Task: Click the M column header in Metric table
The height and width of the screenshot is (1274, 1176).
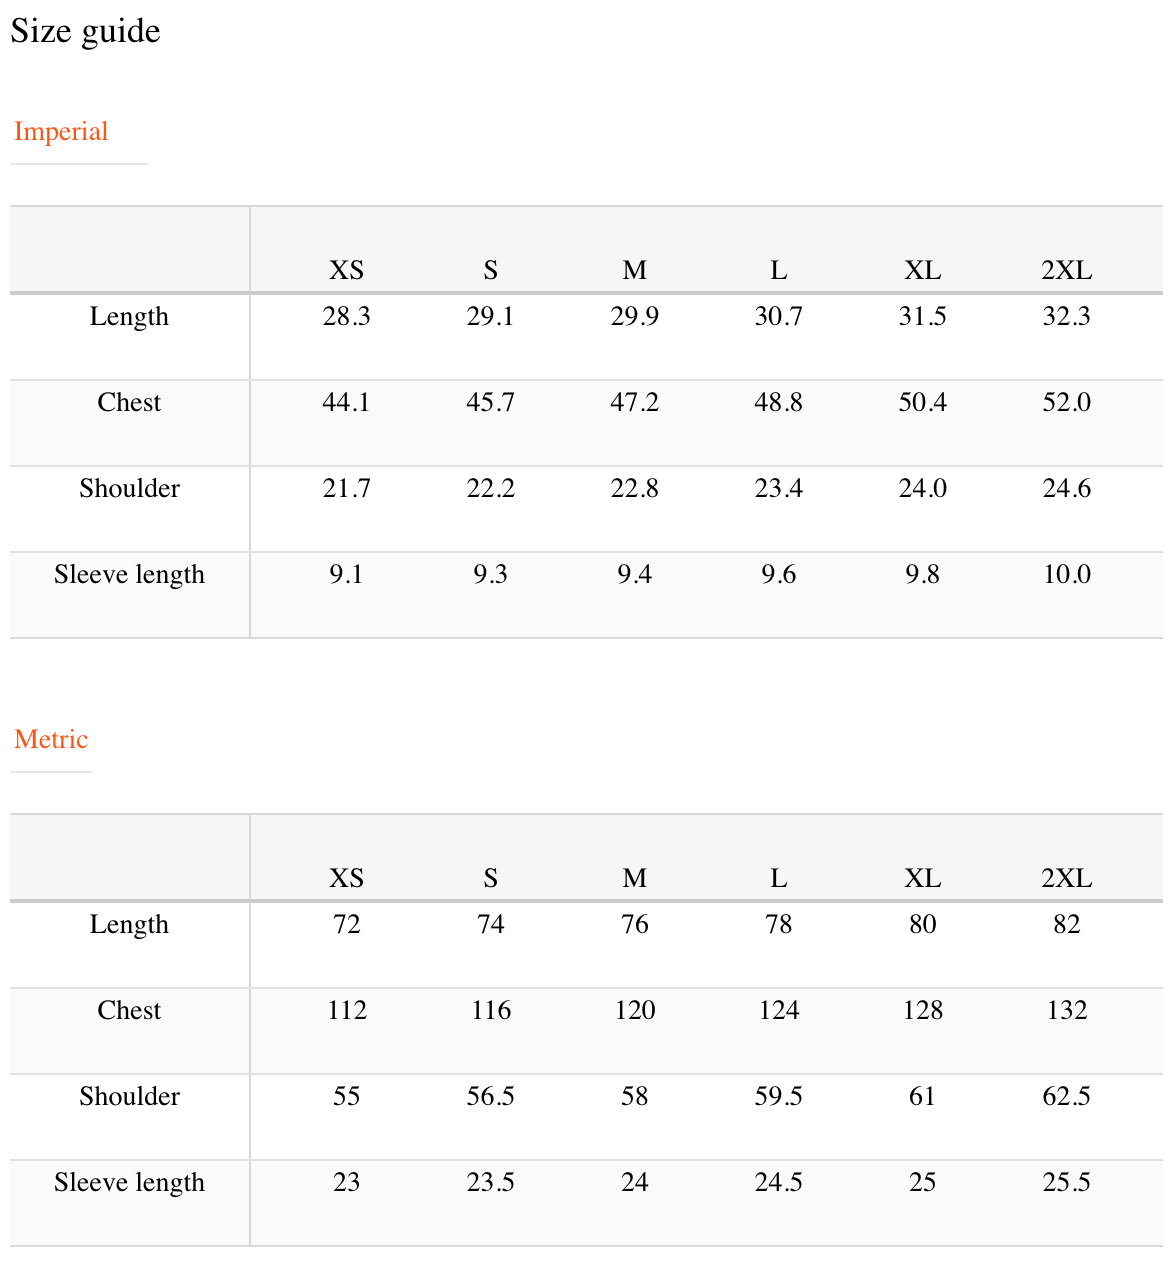Action: click(635, 878)
